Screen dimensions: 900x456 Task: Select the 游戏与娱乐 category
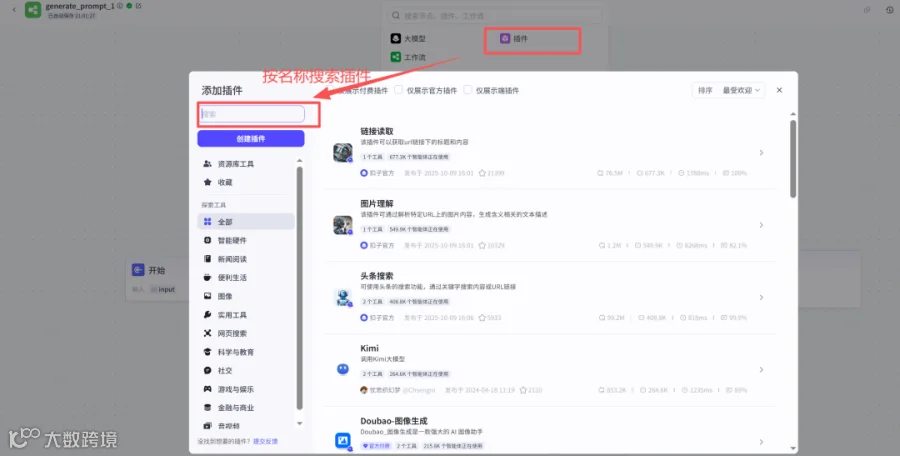(246, 389)
